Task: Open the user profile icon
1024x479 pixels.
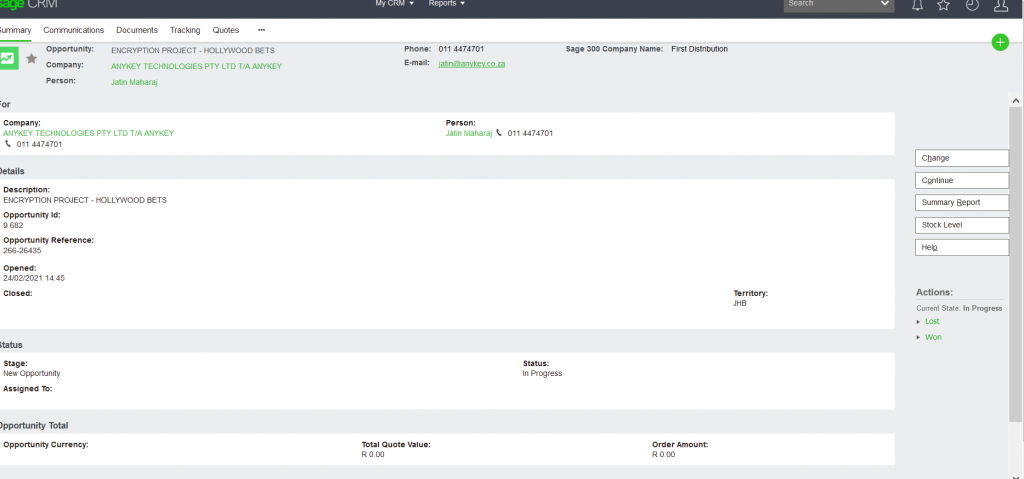Action: pyautogui.click(x=1000, y=6)
